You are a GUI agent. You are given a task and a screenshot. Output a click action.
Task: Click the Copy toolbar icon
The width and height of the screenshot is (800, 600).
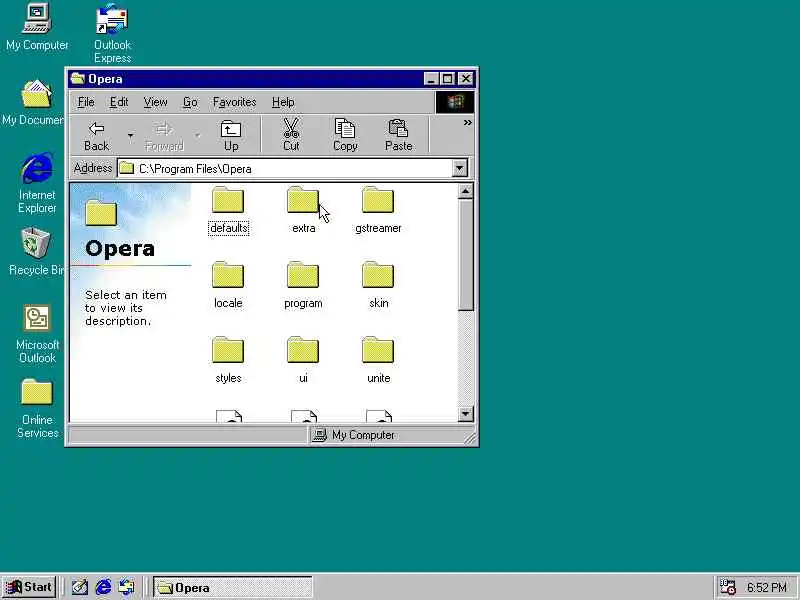(x=345, y=128)
